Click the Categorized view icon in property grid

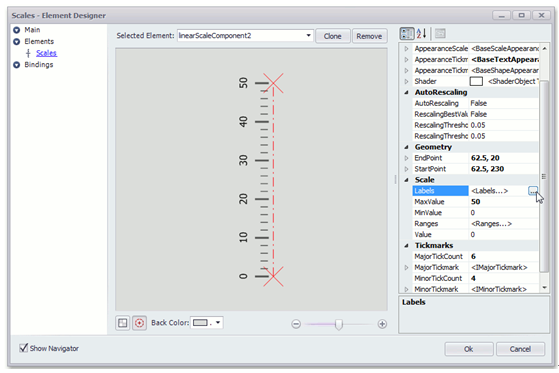tap(407, 34)
